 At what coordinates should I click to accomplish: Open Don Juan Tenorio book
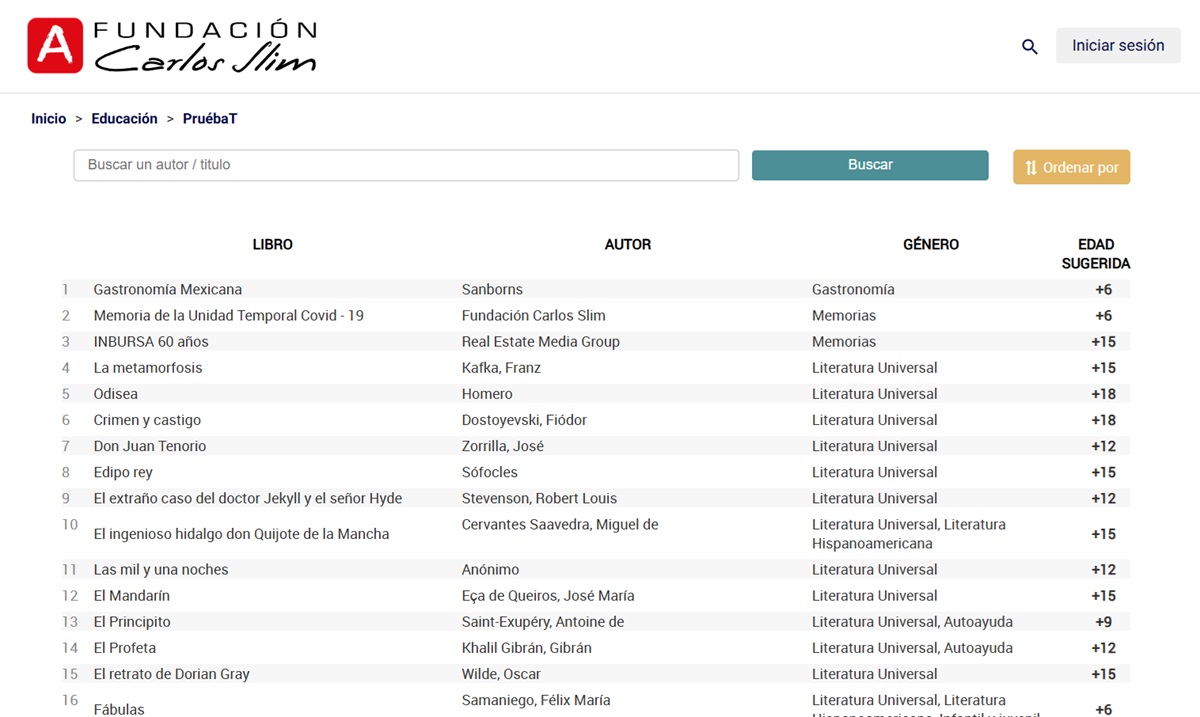[149, 446]
